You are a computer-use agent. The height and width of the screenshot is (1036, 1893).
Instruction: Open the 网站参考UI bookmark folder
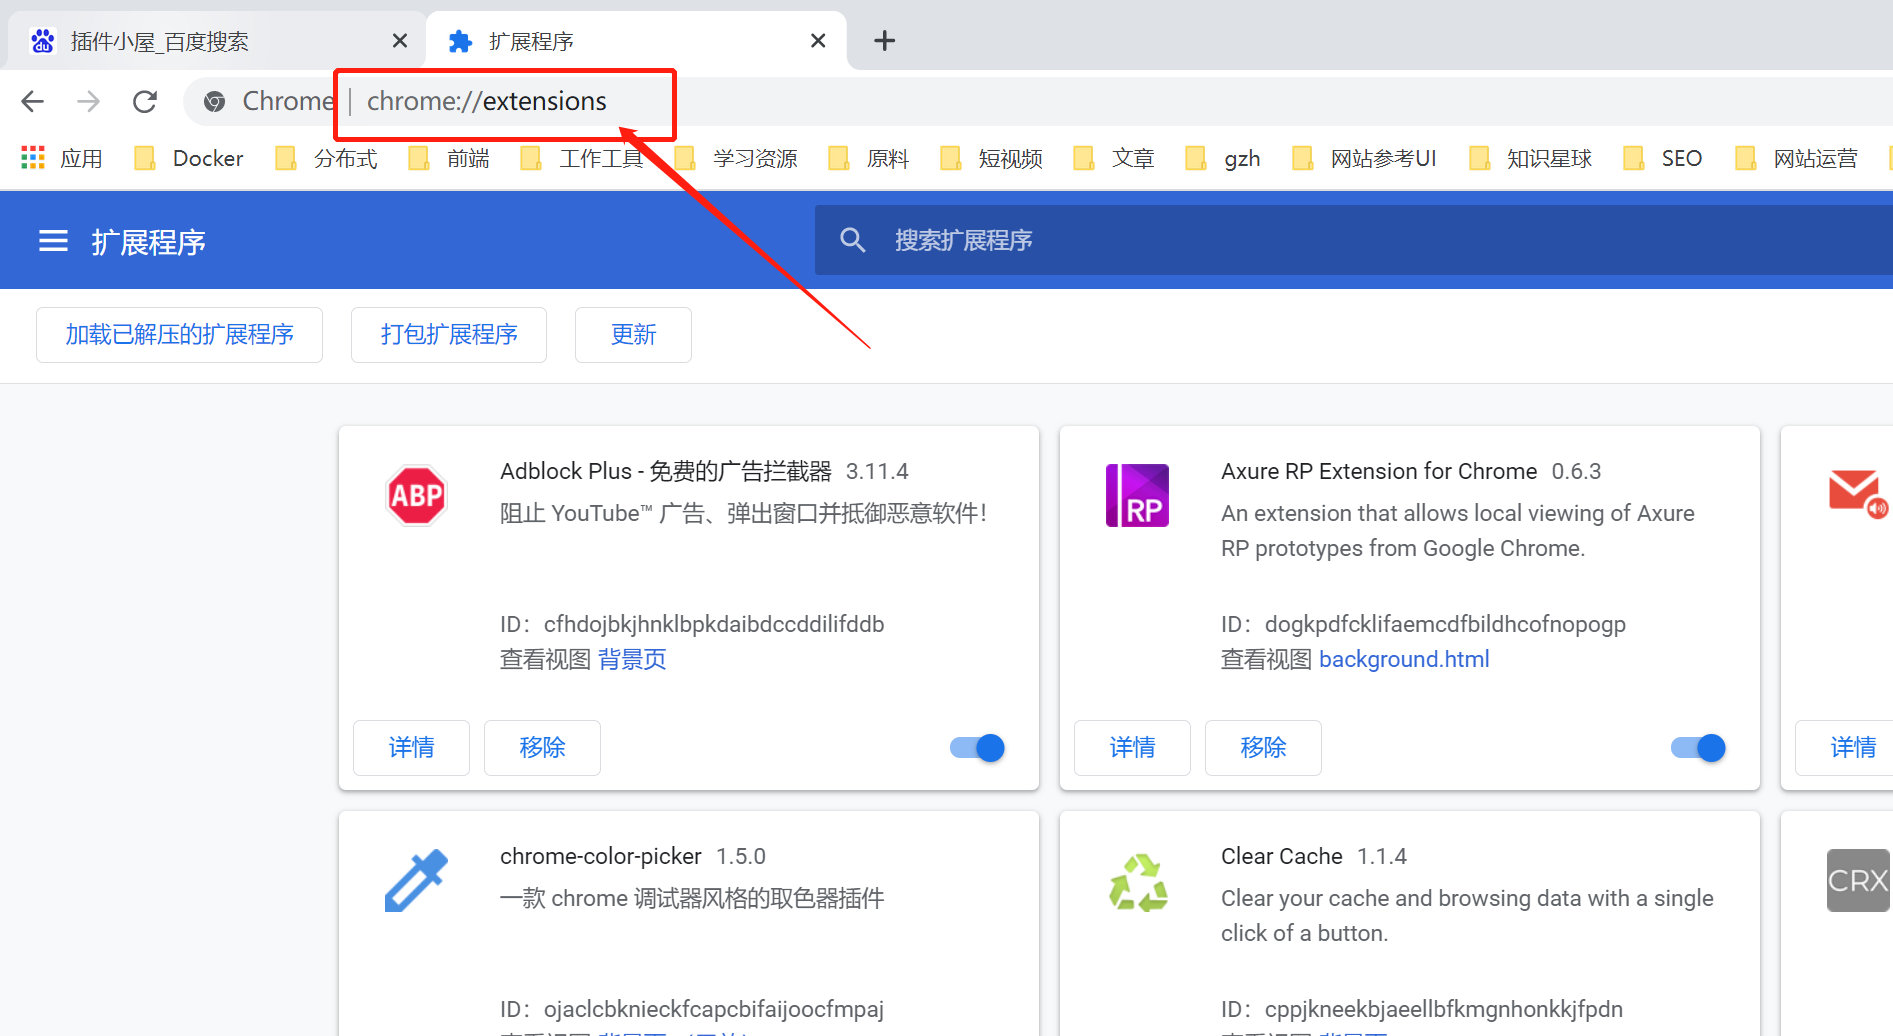[x=1365, y=158]
